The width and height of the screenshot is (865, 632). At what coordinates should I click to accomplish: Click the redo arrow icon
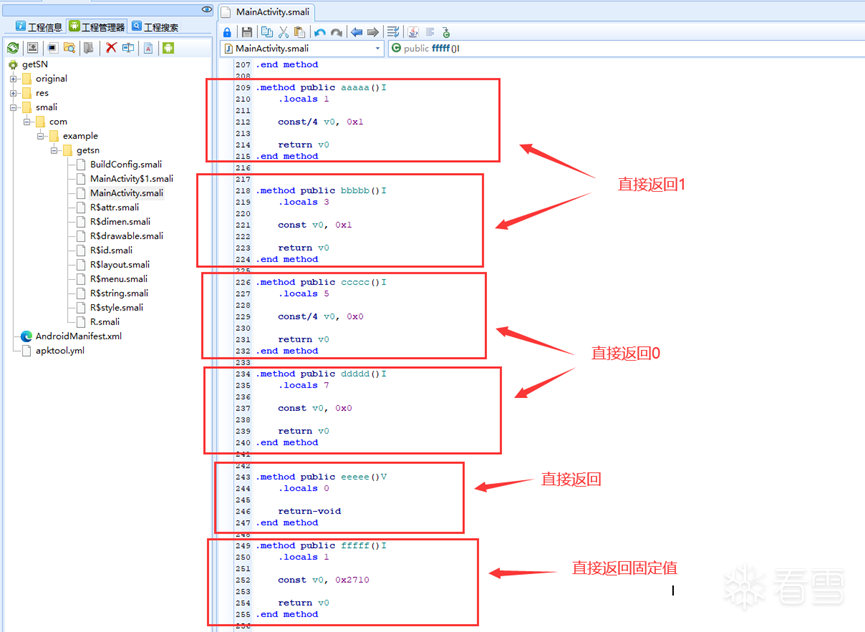point(337,33)
